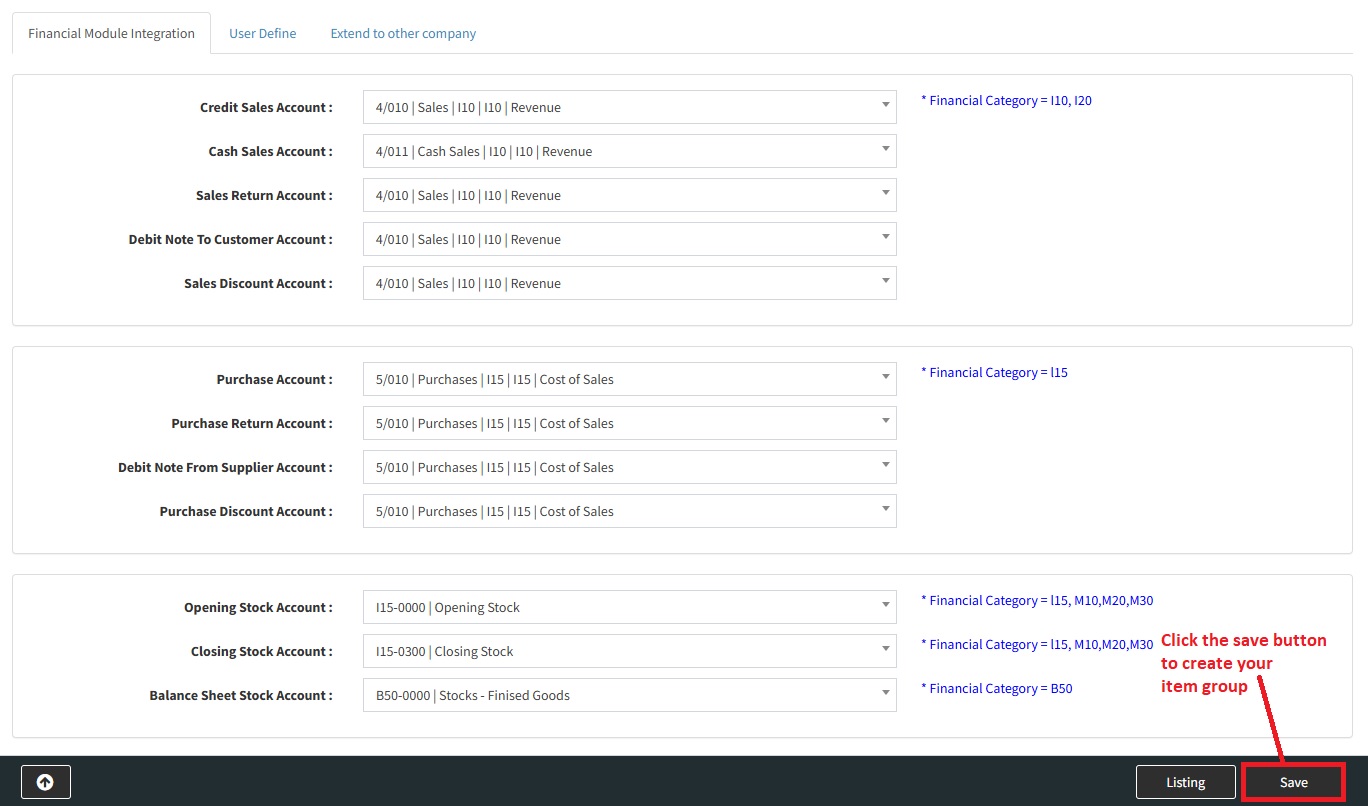Open the Sales Return Account dropdown
Image resolution: width=1368 pixels, height=806 pixels.
628,196
